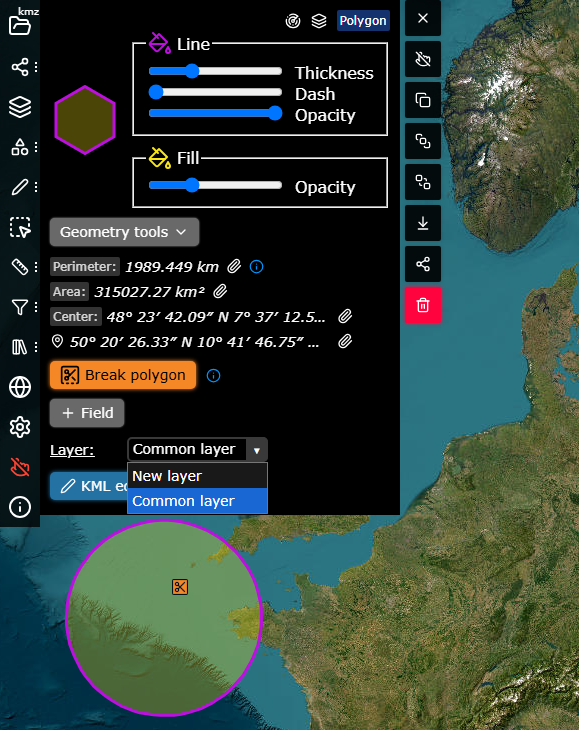Open the magenta Line color bucket
Image resolution: width=579 pixels, height=730 pixels.
click(x=159, y=43)
